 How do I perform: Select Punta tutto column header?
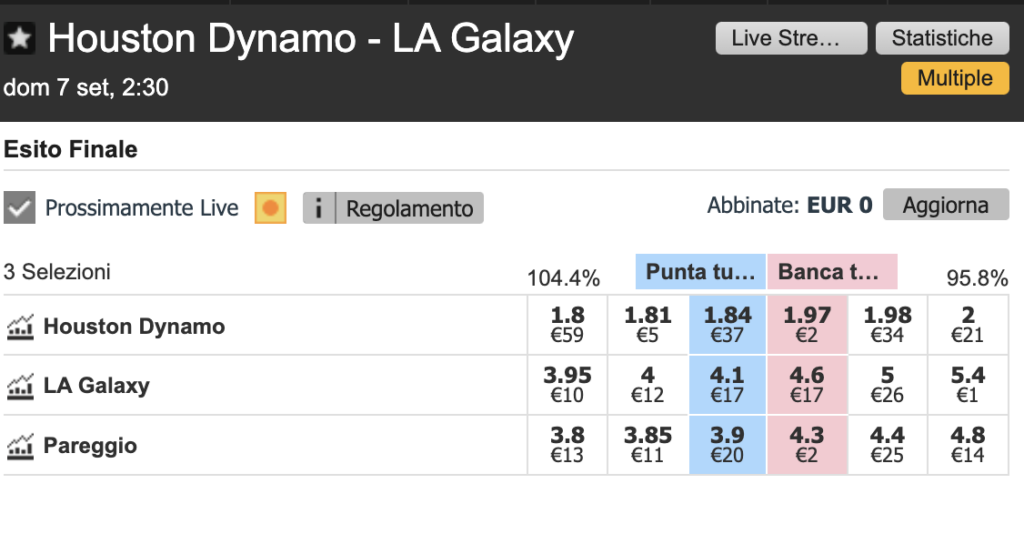700,272
